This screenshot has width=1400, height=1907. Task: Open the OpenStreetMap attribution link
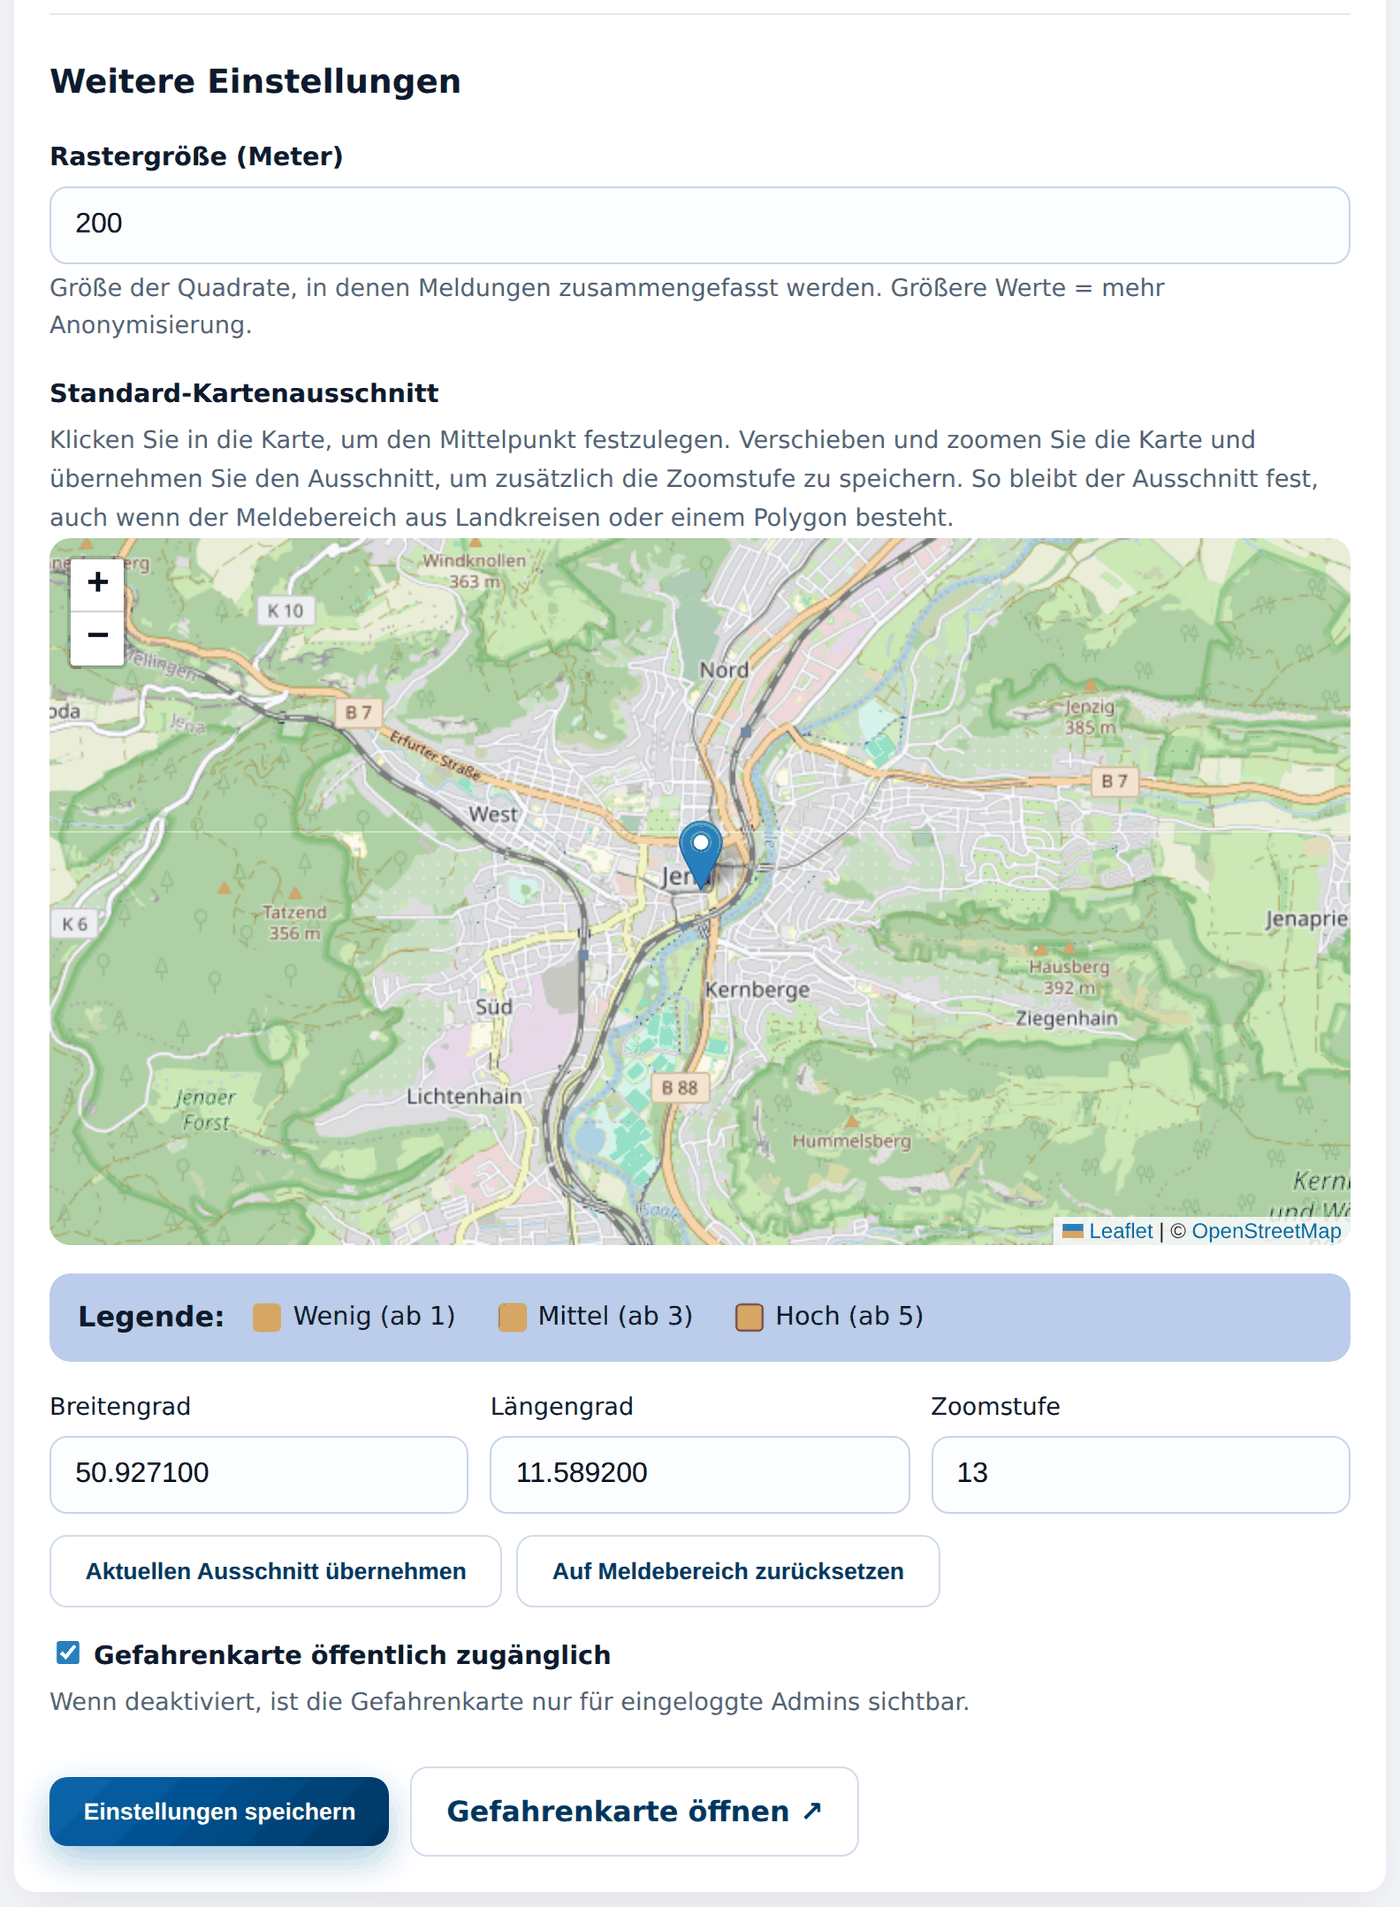coord(1266,1231)
